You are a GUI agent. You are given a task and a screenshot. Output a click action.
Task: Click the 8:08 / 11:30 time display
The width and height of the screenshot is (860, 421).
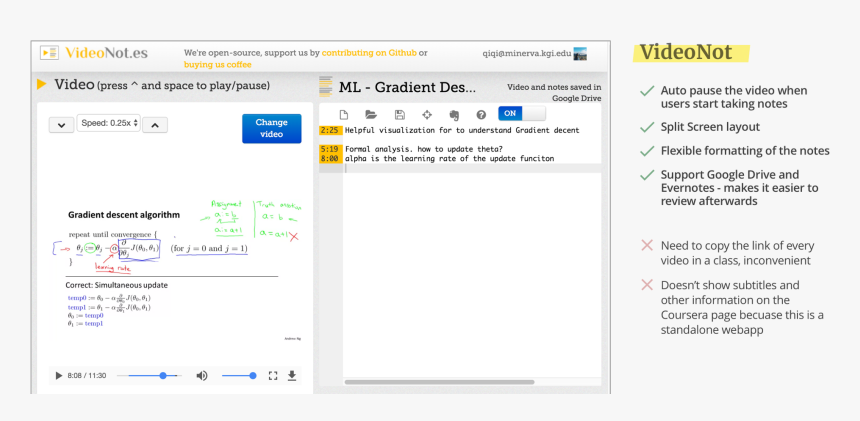point(87,376)
